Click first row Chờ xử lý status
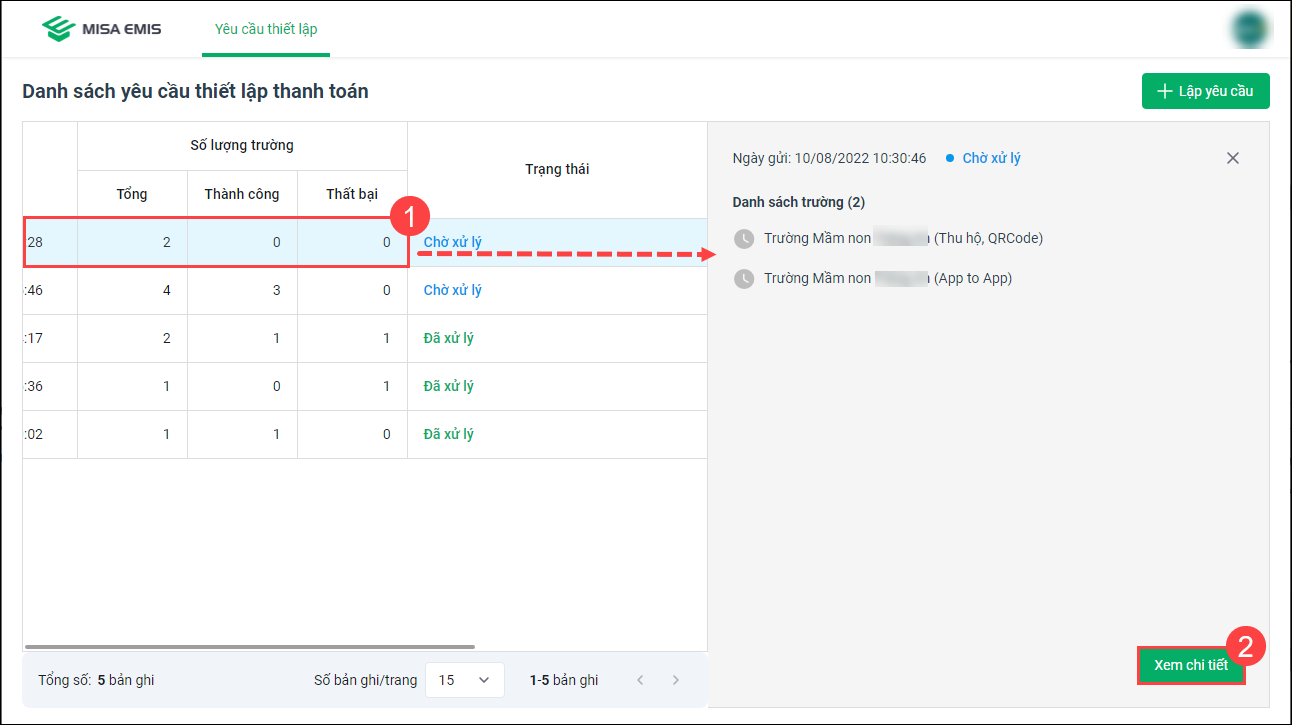 [453, 242]
